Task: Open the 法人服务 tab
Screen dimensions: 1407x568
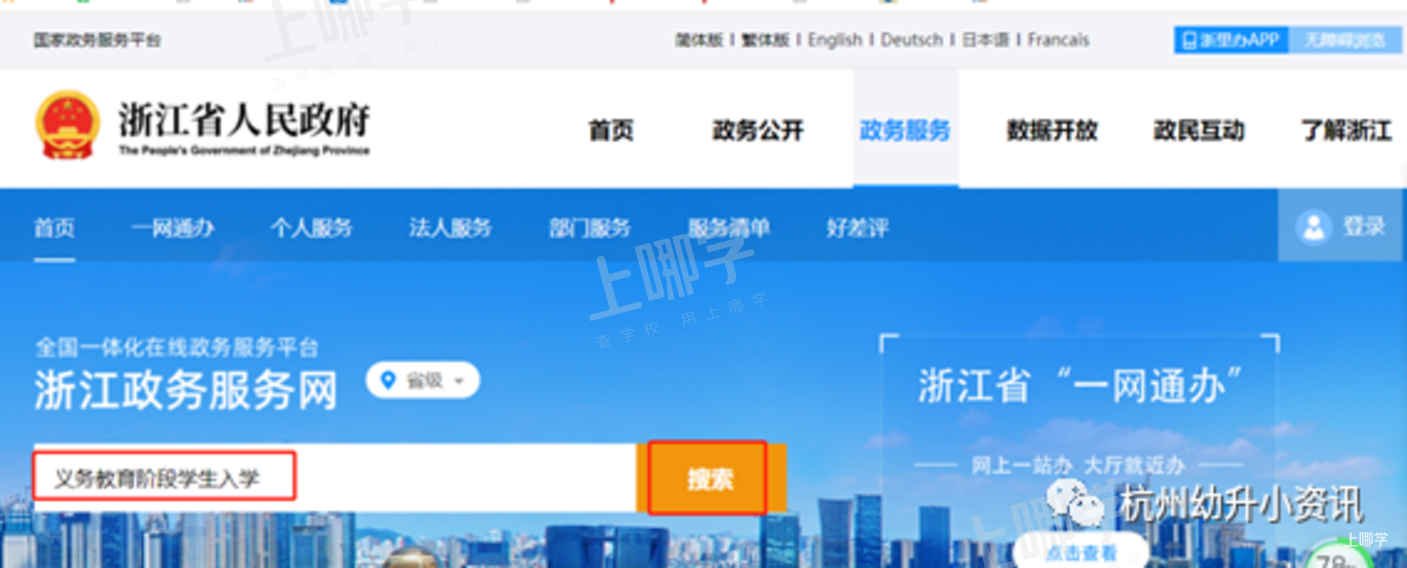Action: click(450, 228)
